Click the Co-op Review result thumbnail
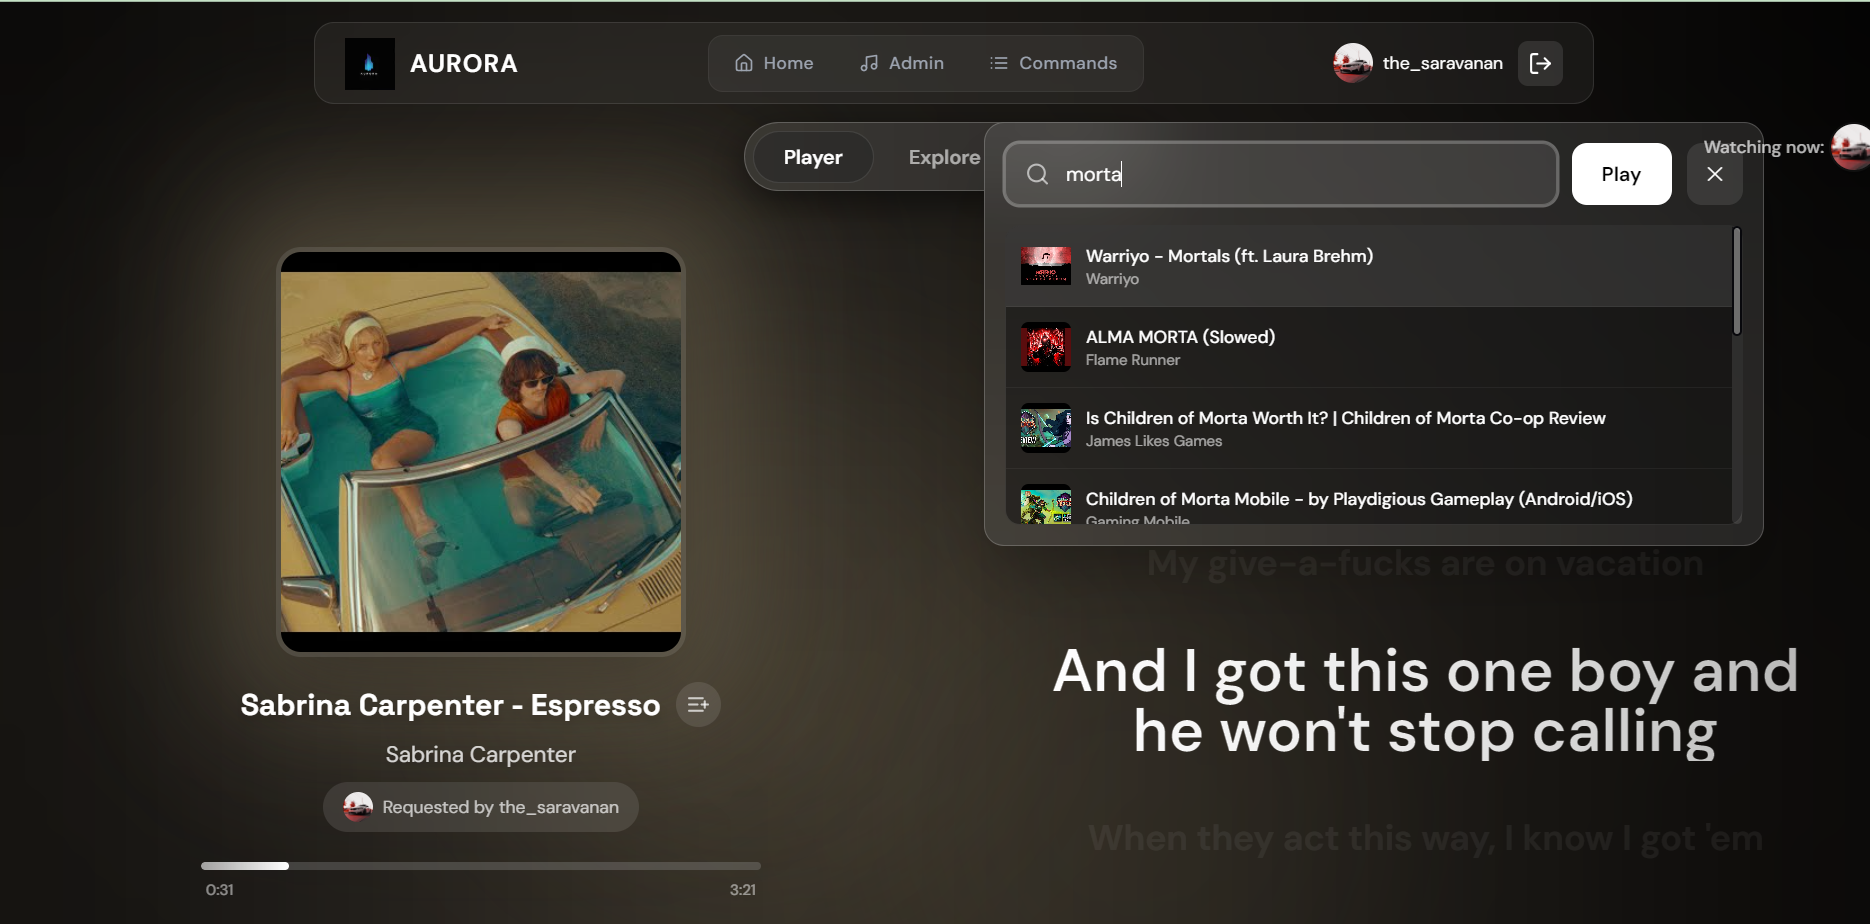Viewport: 1870px width, 924px height. pyautogui.click(x=1046, y=428)
